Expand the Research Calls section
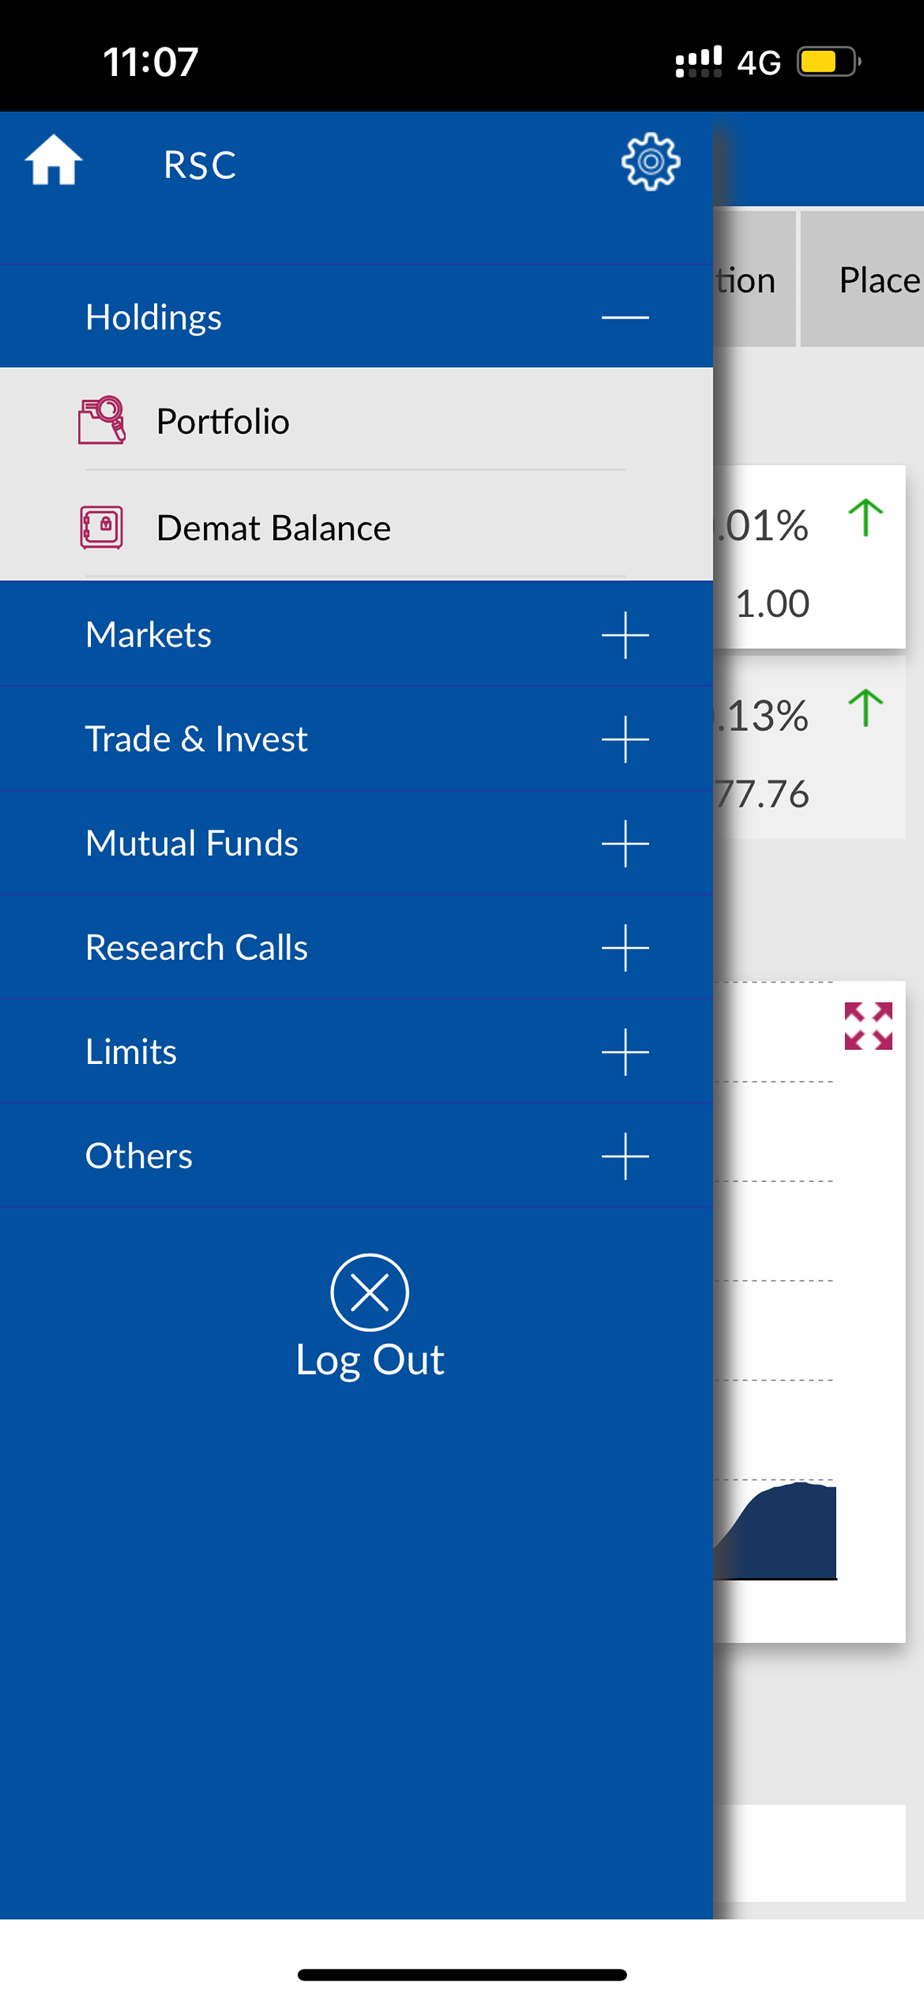The width and height of the screenshot is (924, 2000). click(x=625, y=948)
